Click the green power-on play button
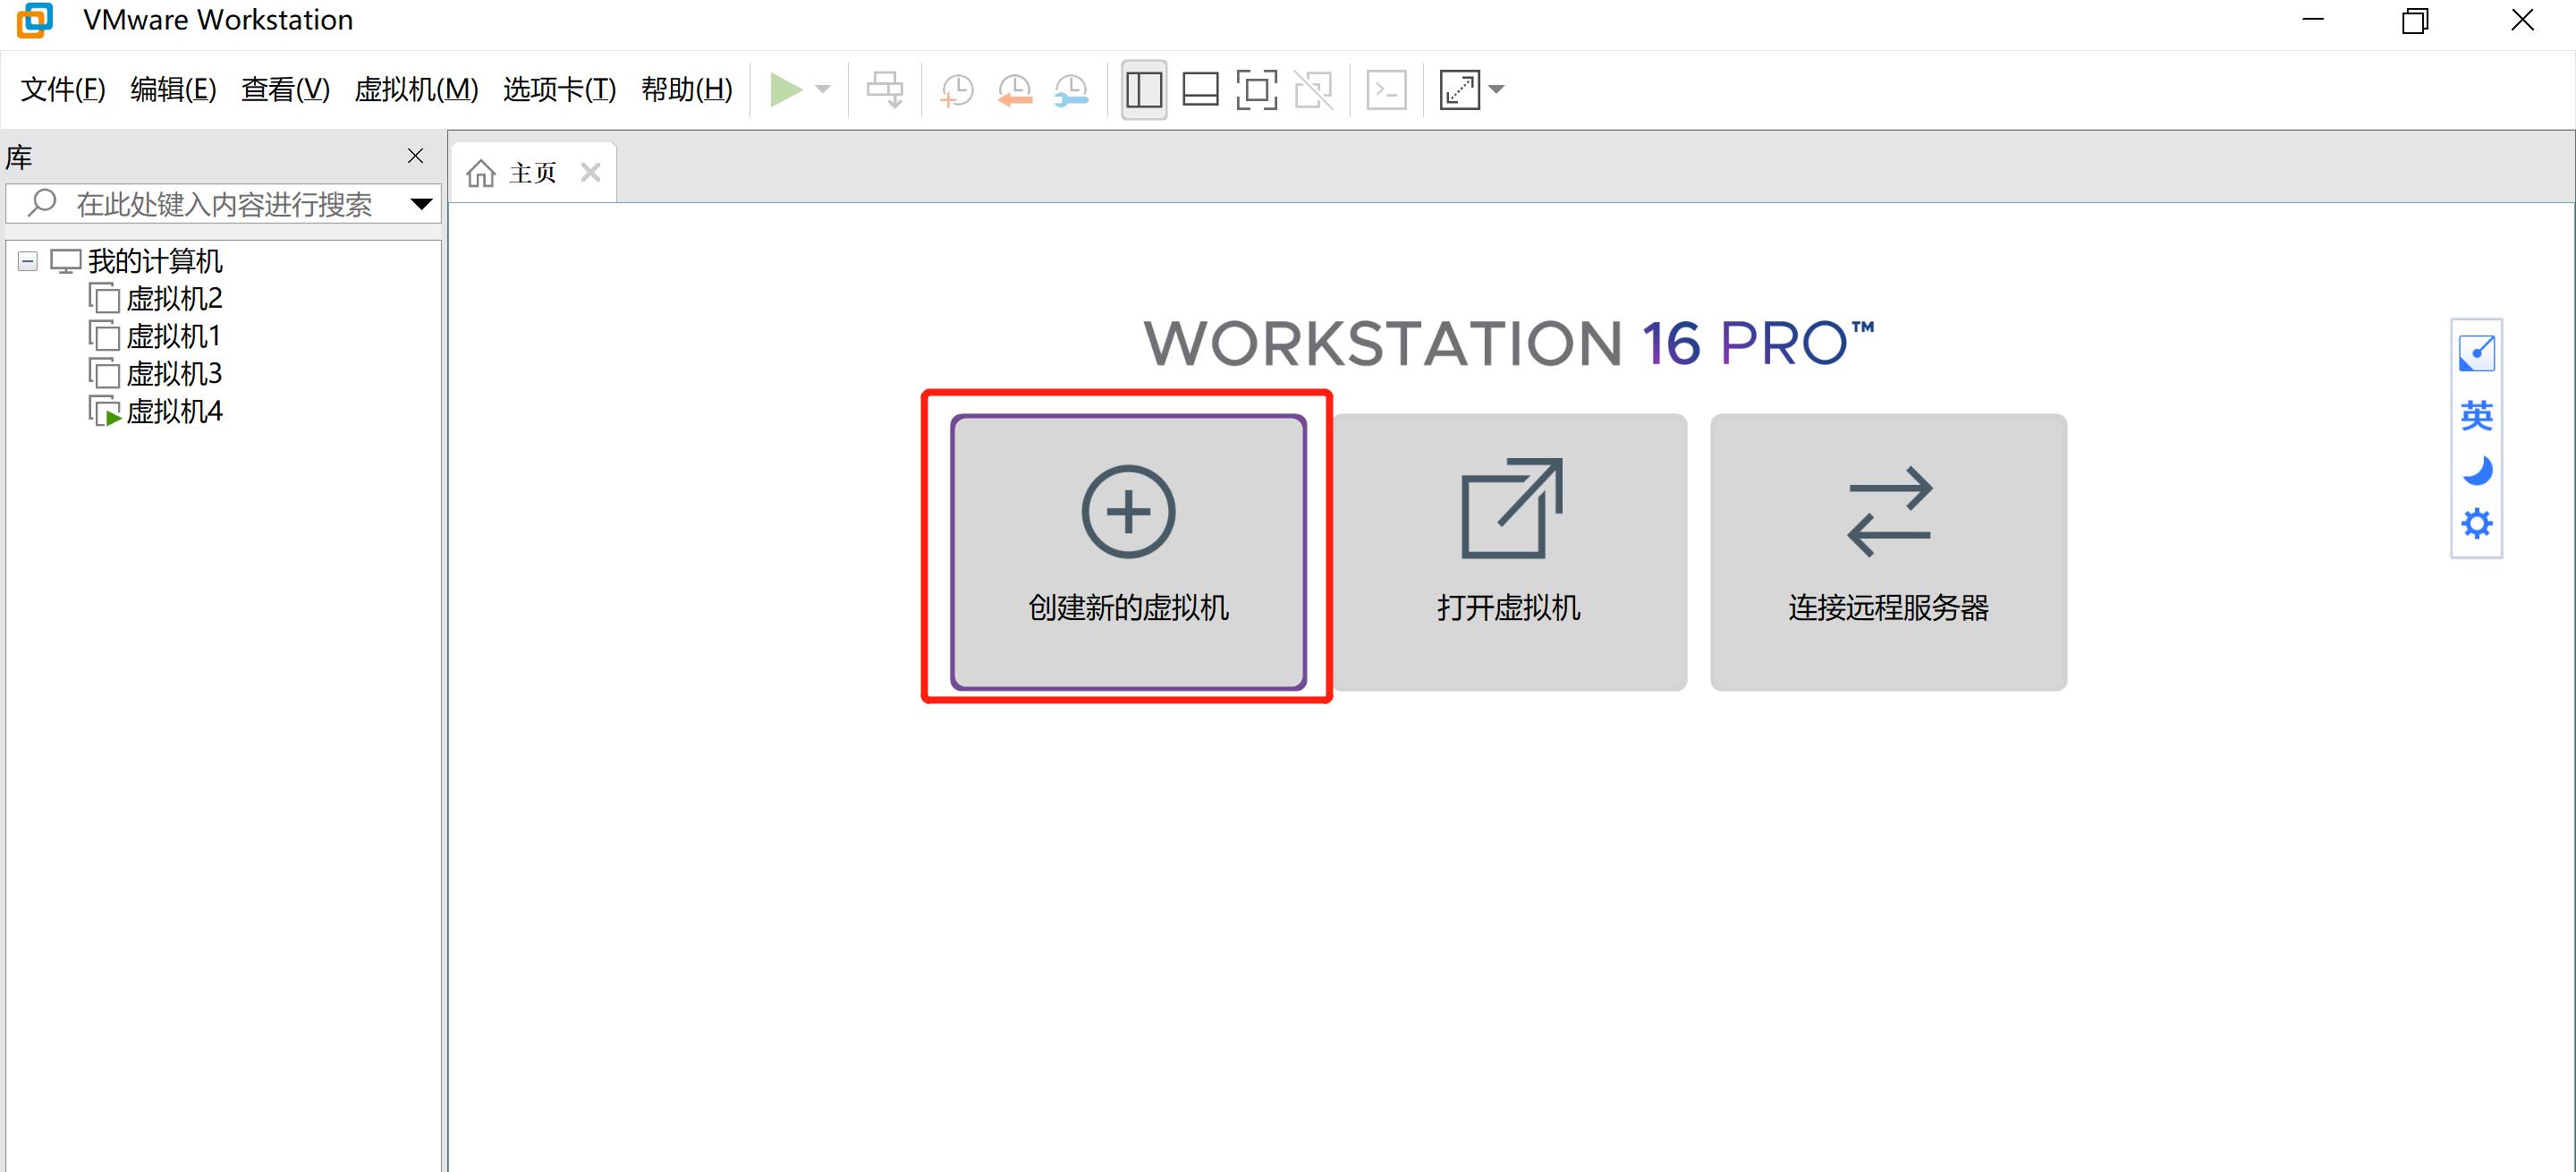 point(786,90)
